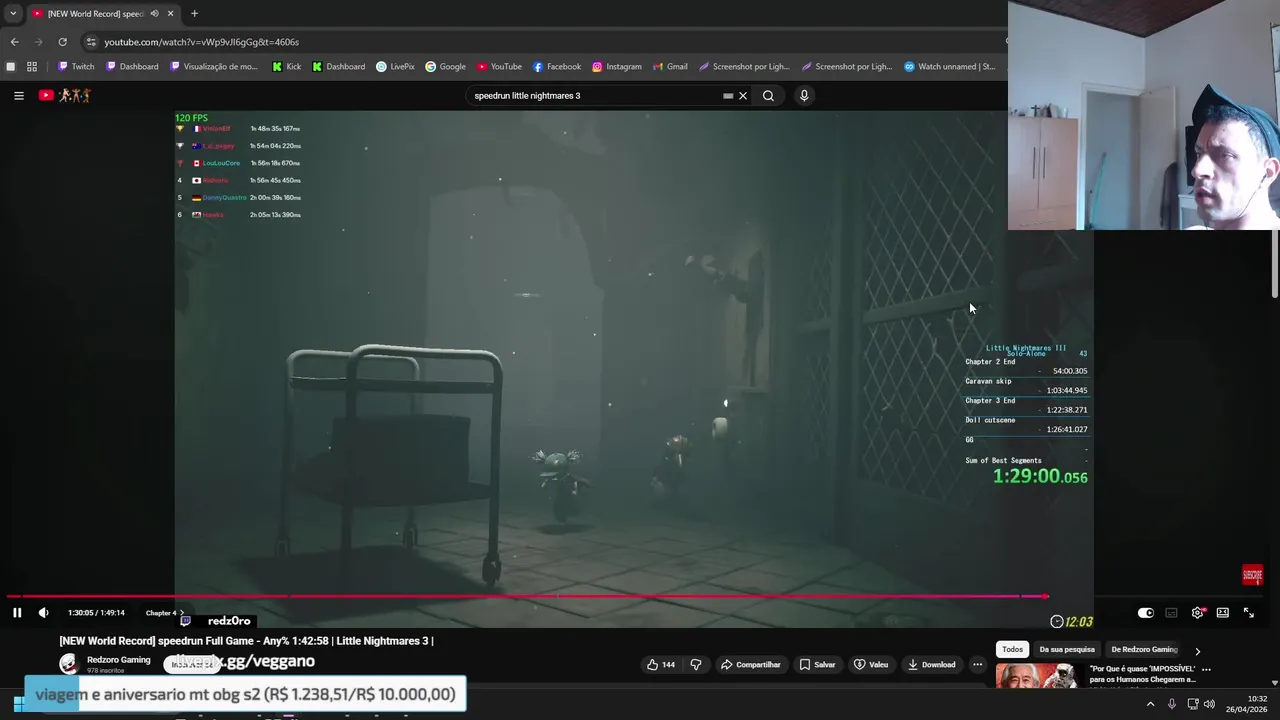Close the NEW World Record tab

[170, 13]
